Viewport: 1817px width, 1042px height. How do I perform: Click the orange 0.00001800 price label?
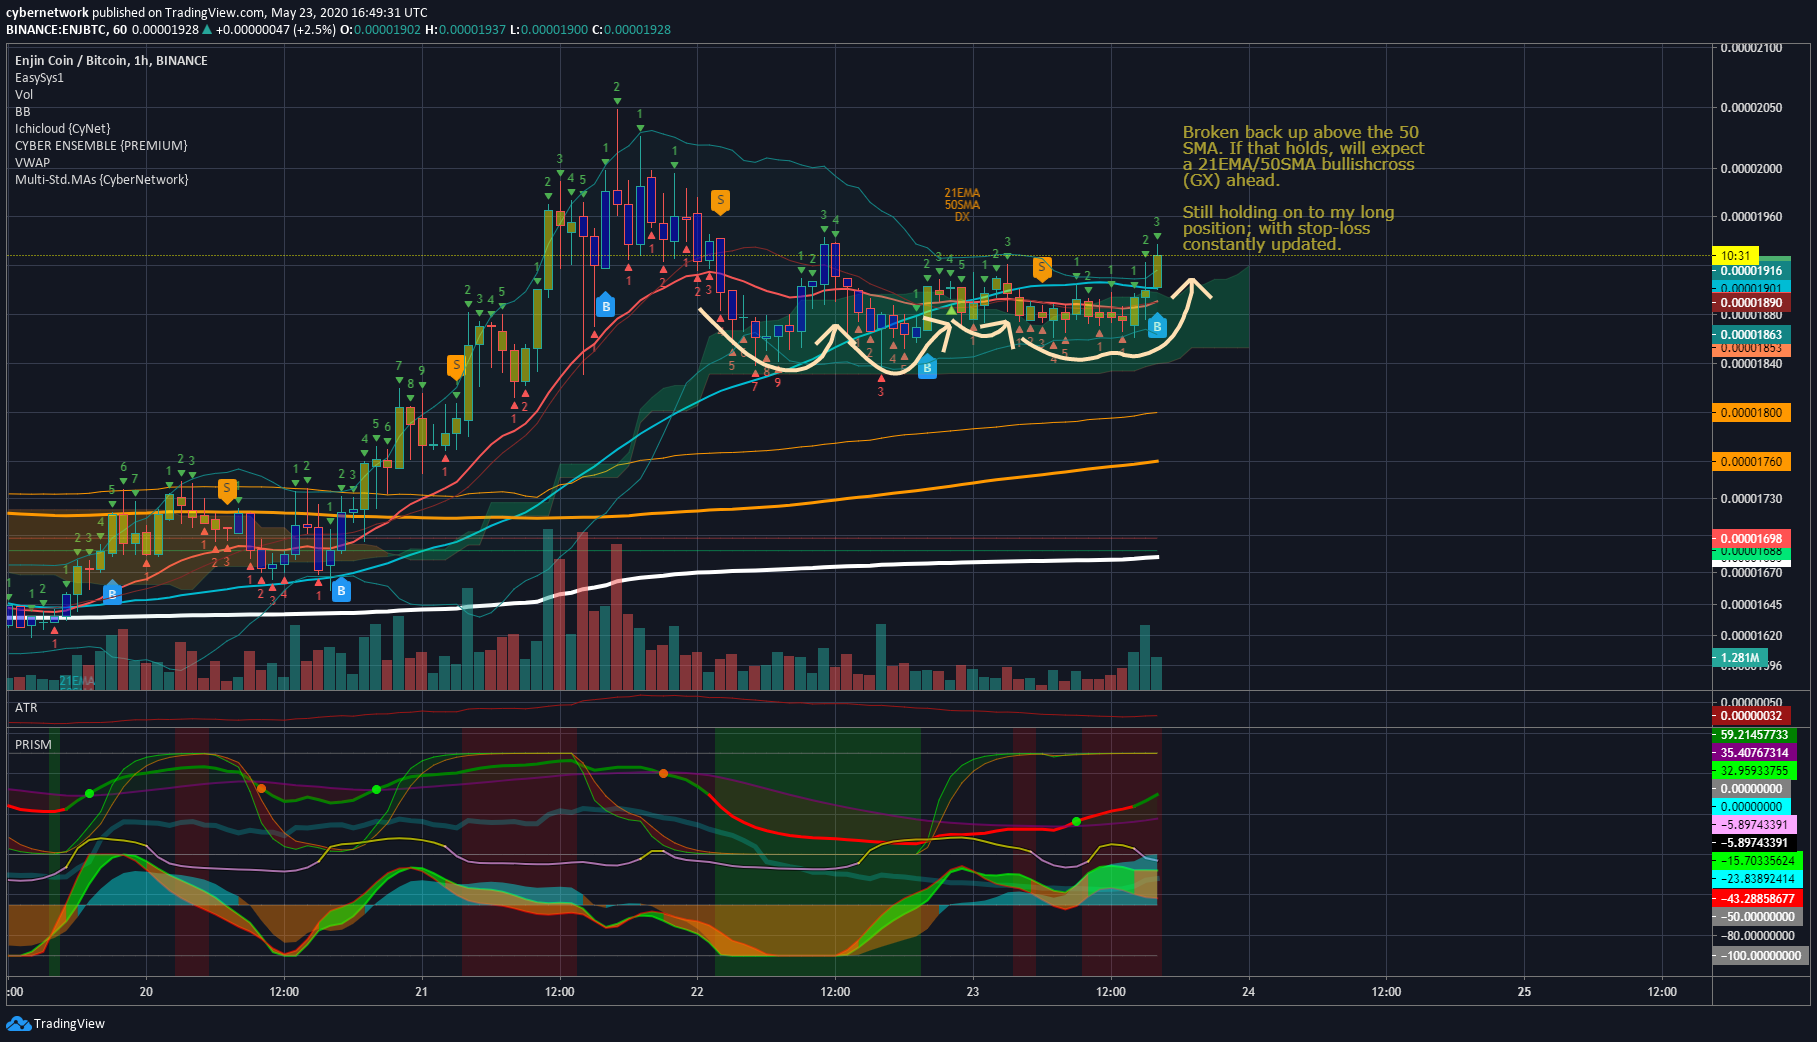1751,413
